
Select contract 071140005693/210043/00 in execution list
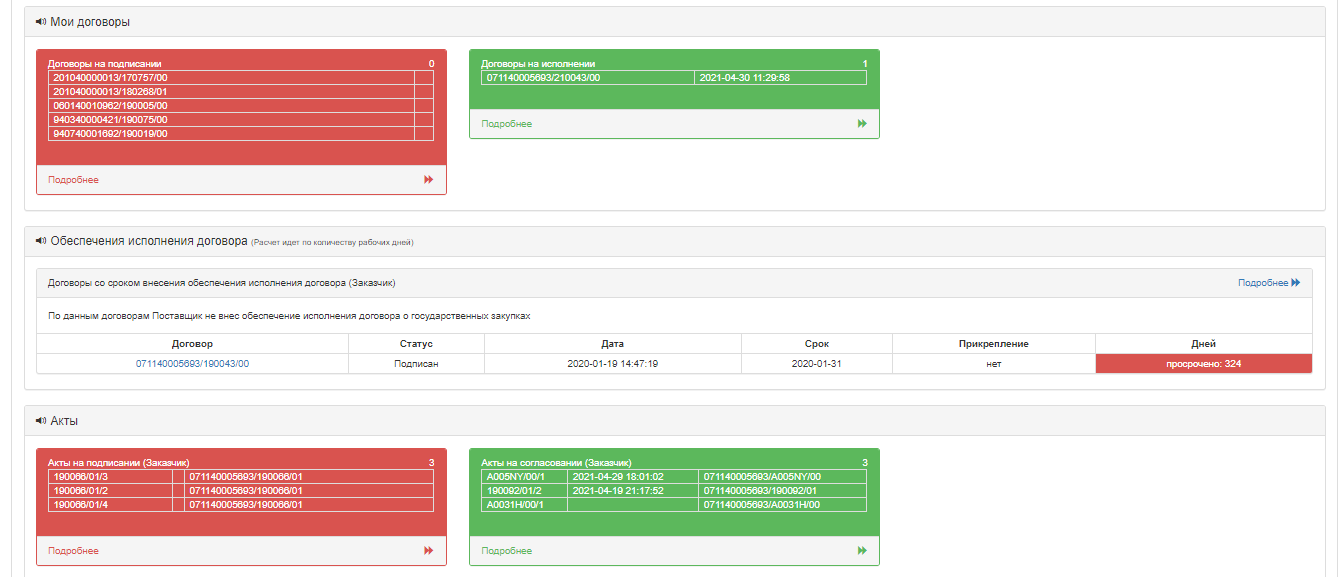pos(543,78)
